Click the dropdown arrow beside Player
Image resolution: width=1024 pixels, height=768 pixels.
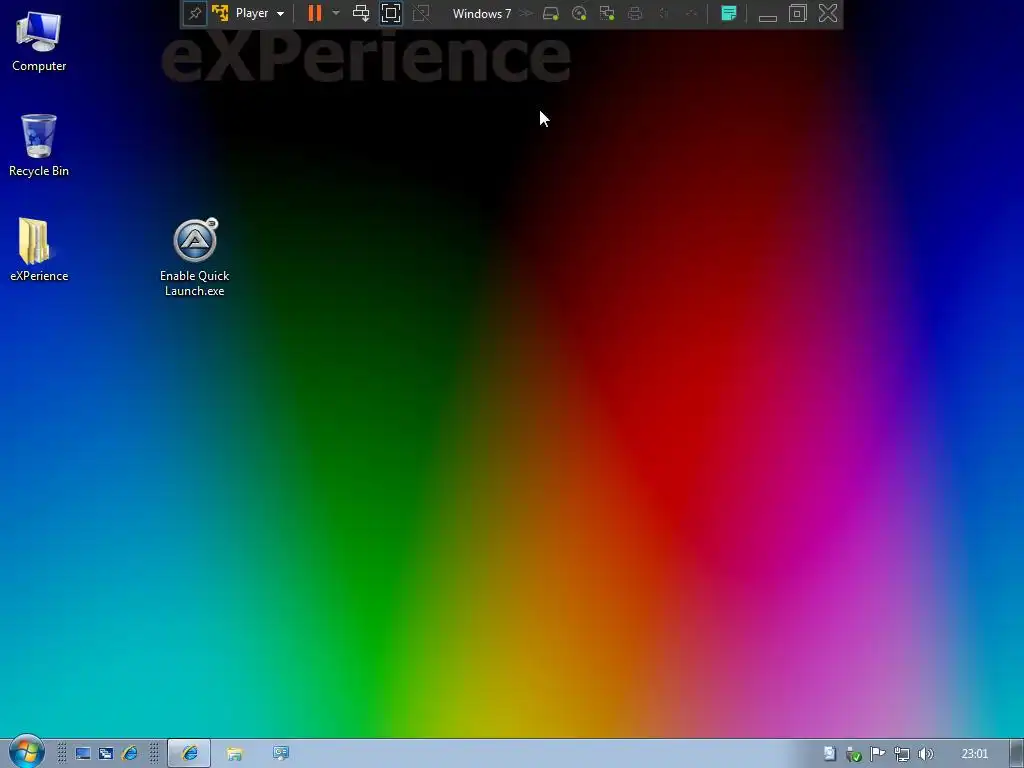tap(280, 14)
